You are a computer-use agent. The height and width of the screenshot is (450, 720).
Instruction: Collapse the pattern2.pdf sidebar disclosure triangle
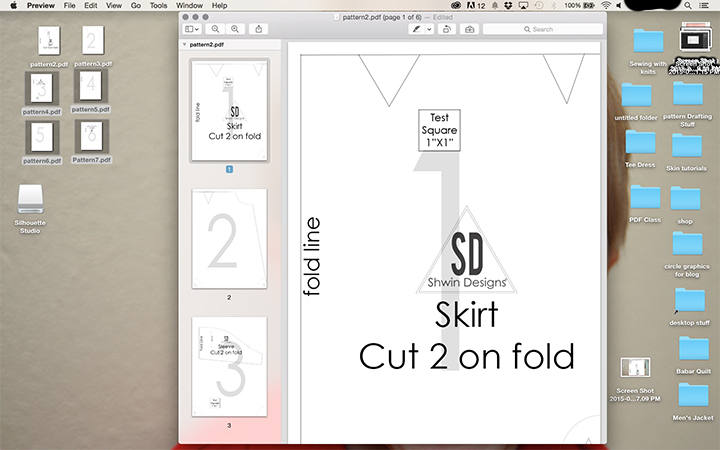[x=185, y=45]
